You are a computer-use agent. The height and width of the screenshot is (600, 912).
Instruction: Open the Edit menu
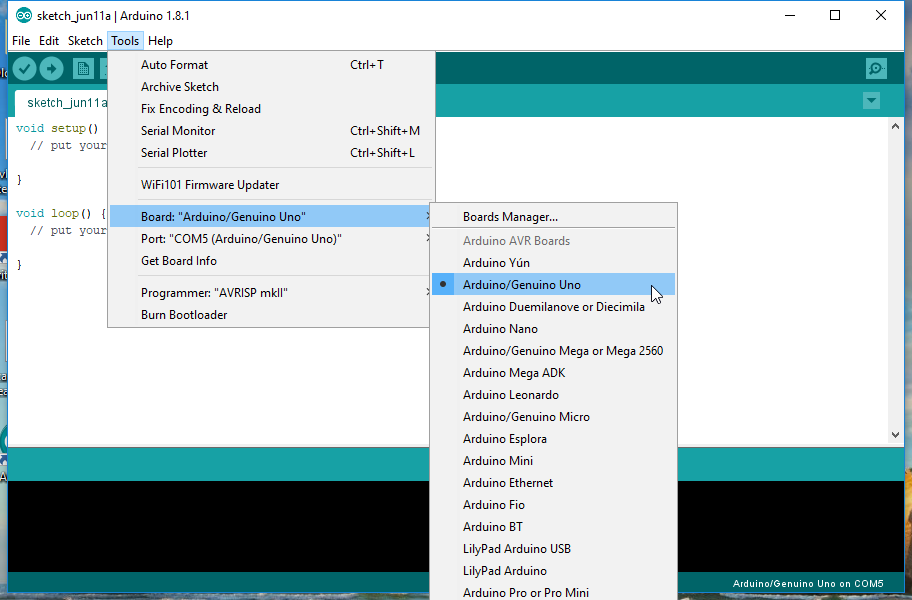coord(49,41)
